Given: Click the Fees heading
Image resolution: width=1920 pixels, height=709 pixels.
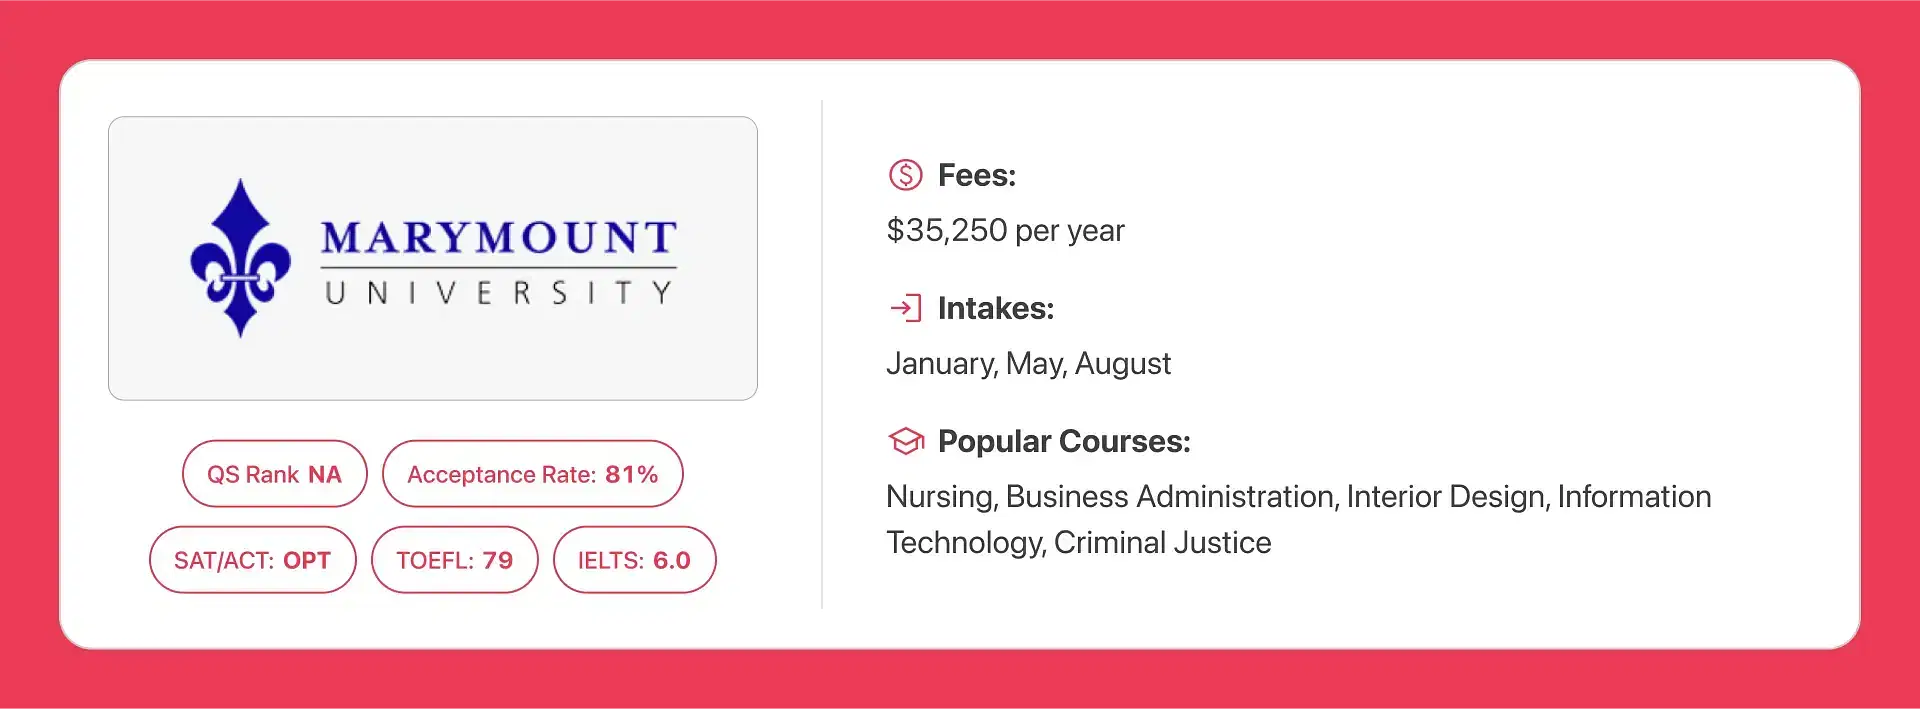Looking at the screenshot, I should [x=977, y=175].
